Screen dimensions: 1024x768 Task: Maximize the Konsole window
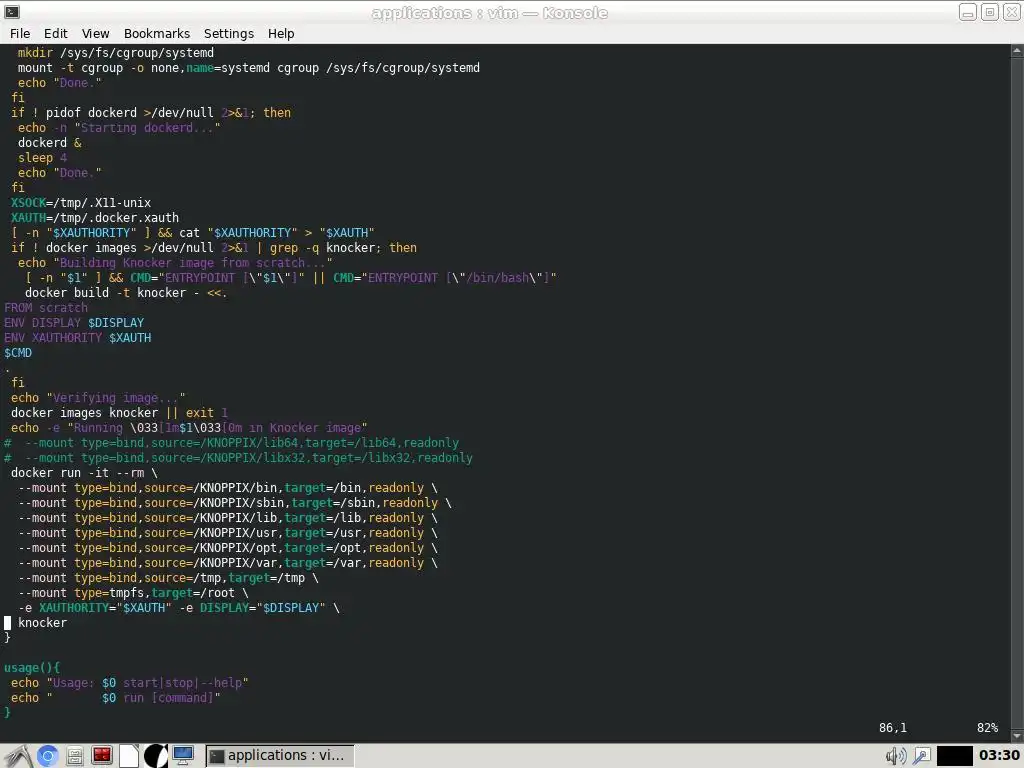989,12
